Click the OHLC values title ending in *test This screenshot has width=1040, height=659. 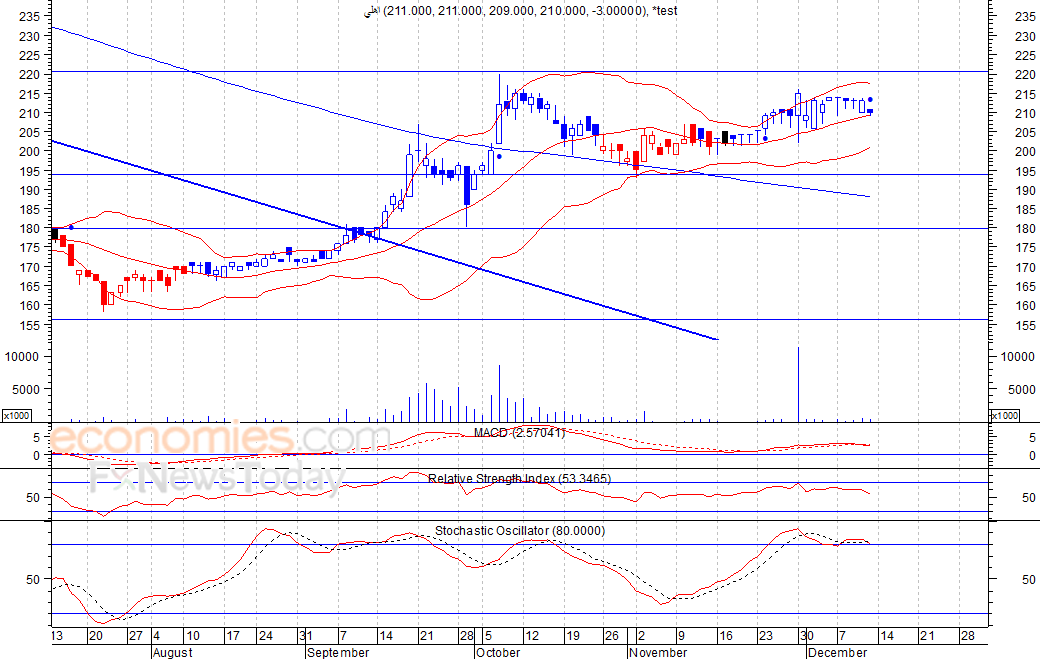(x=521, y=11)
